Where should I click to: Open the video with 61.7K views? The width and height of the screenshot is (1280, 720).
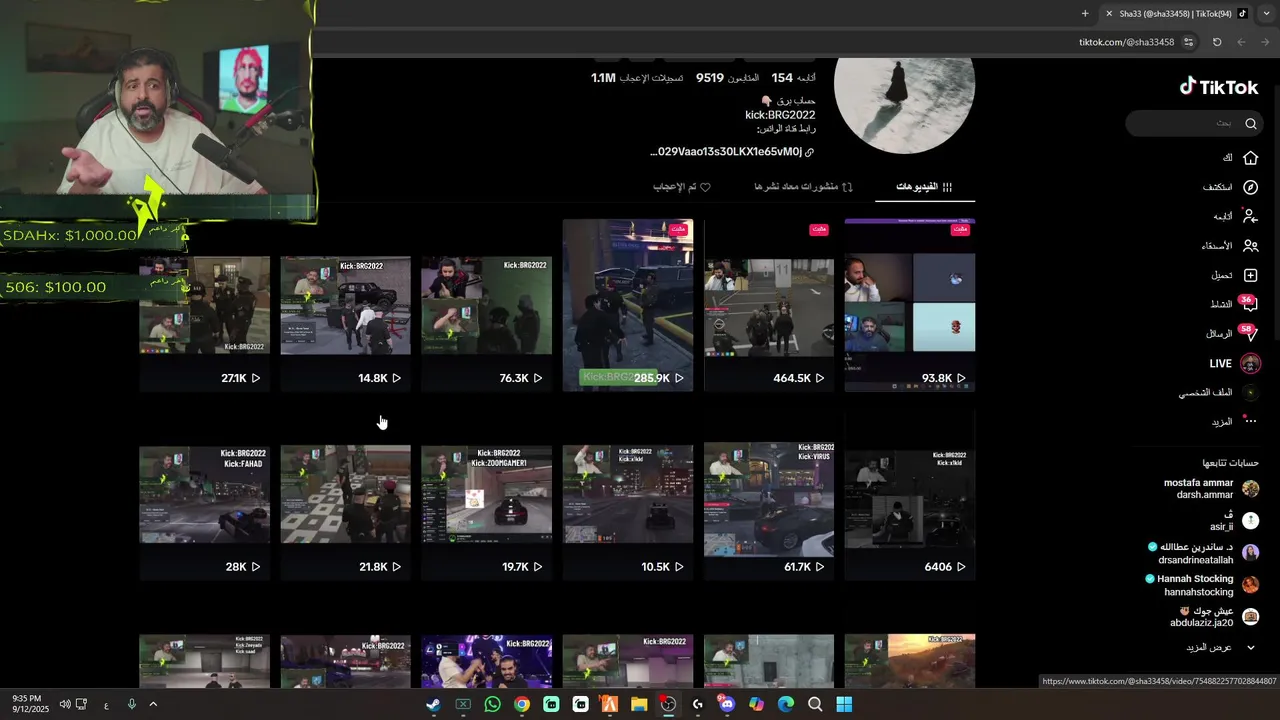(x=769, y=494)
